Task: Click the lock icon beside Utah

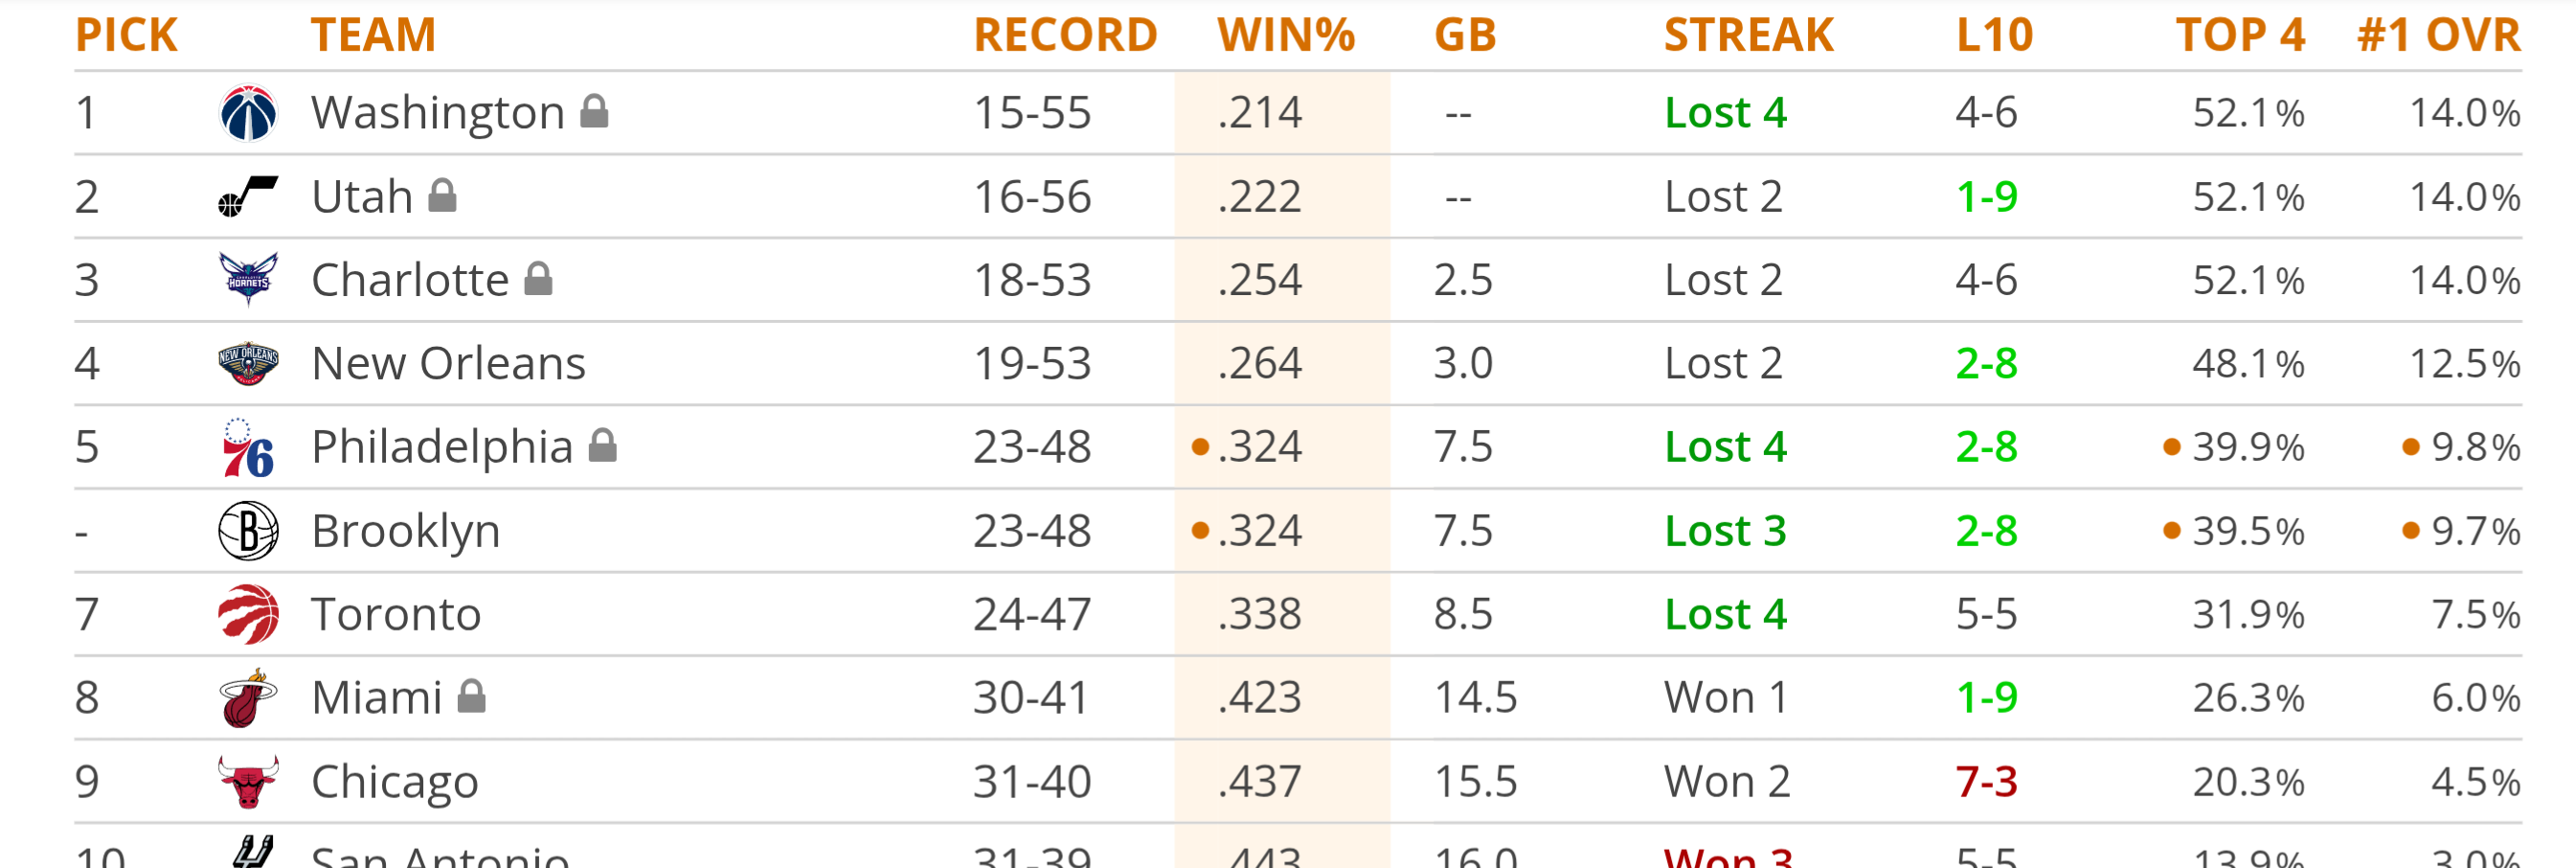Action: [x=443, y=195]
